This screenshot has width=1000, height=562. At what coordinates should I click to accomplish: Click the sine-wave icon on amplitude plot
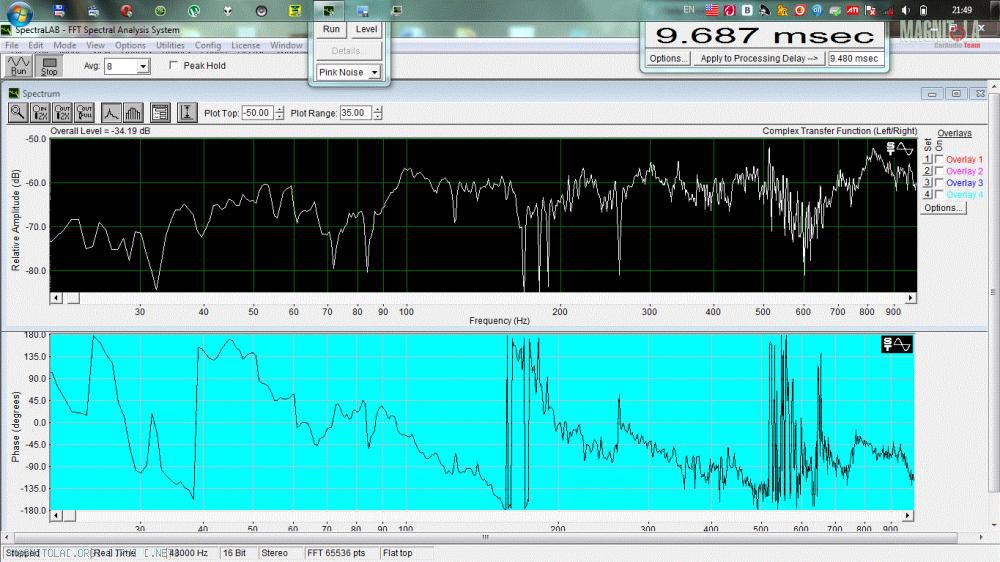tap(905, 149)
